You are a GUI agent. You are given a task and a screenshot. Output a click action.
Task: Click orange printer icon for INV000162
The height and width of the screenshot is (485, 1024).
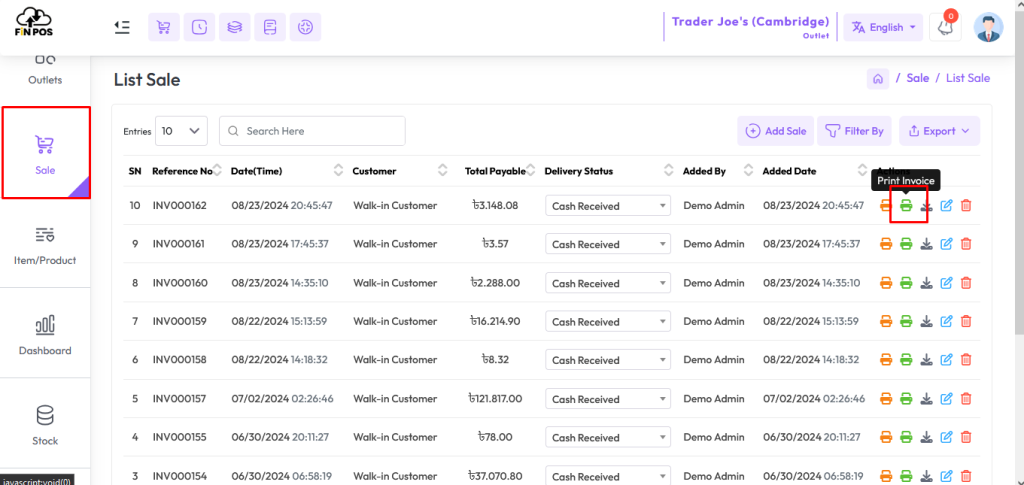[x=886, y=206]
